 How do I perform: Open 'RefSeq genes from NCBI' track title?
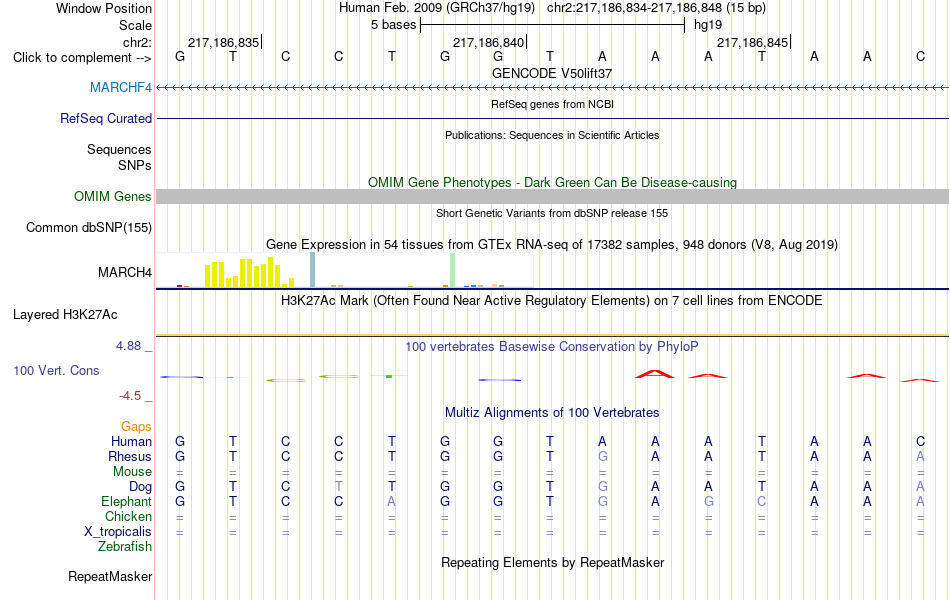[552, 104]
